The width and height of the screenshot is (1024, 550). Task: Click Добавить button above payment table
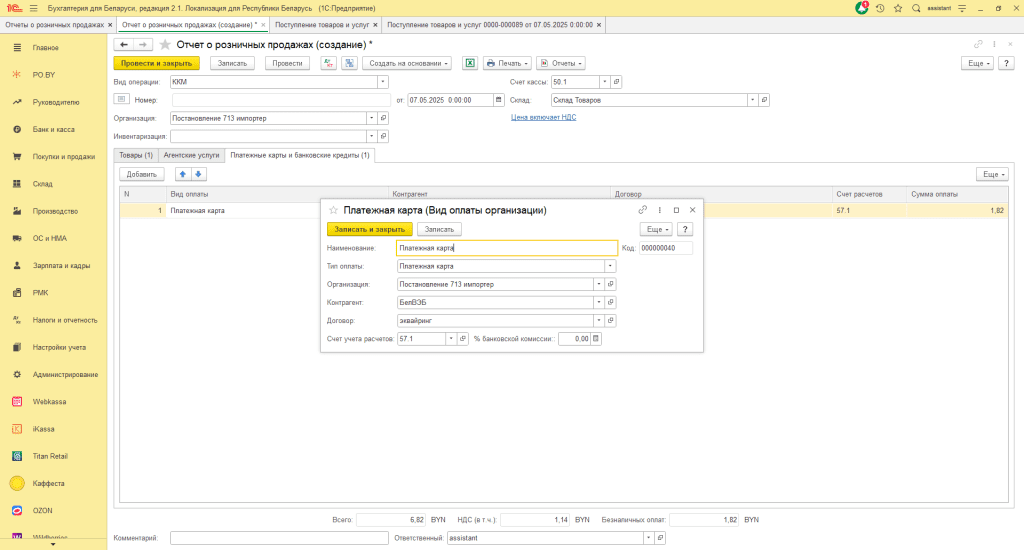pyautogui.click(x=142, y=174)
